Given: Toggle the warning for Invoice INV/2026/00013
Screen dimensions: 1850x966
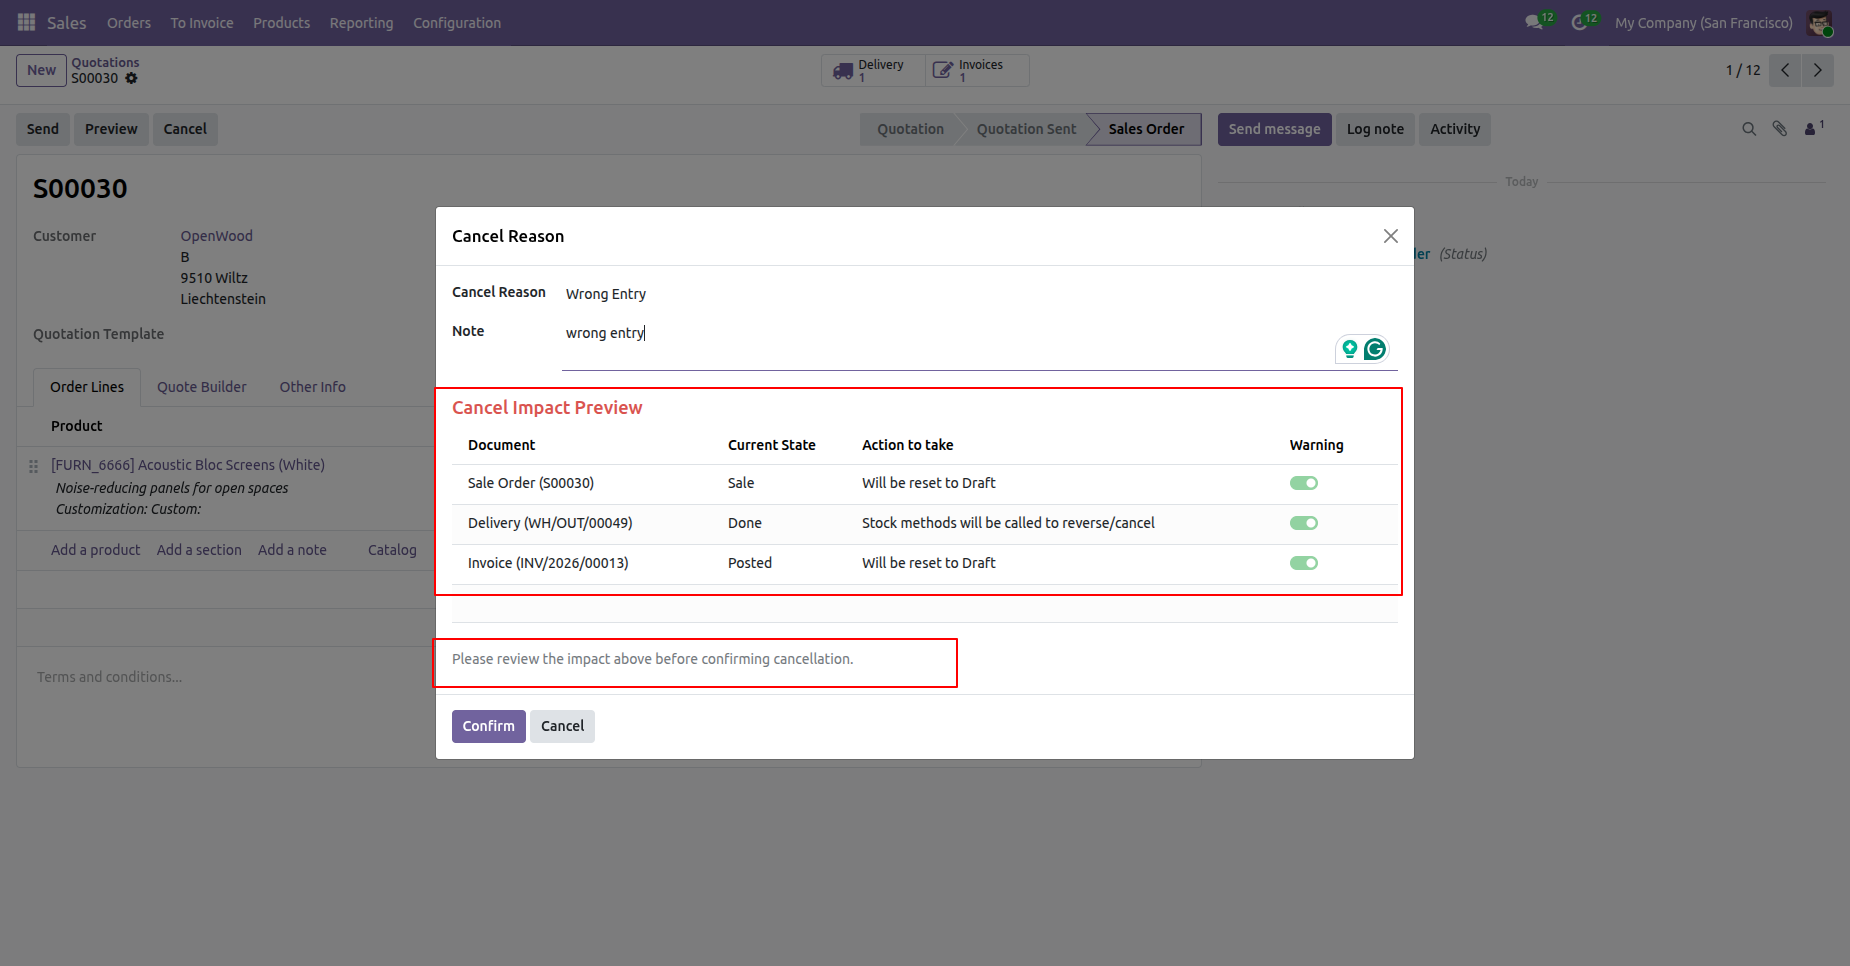Looking at the screenshot, I should click(1304, 563).
